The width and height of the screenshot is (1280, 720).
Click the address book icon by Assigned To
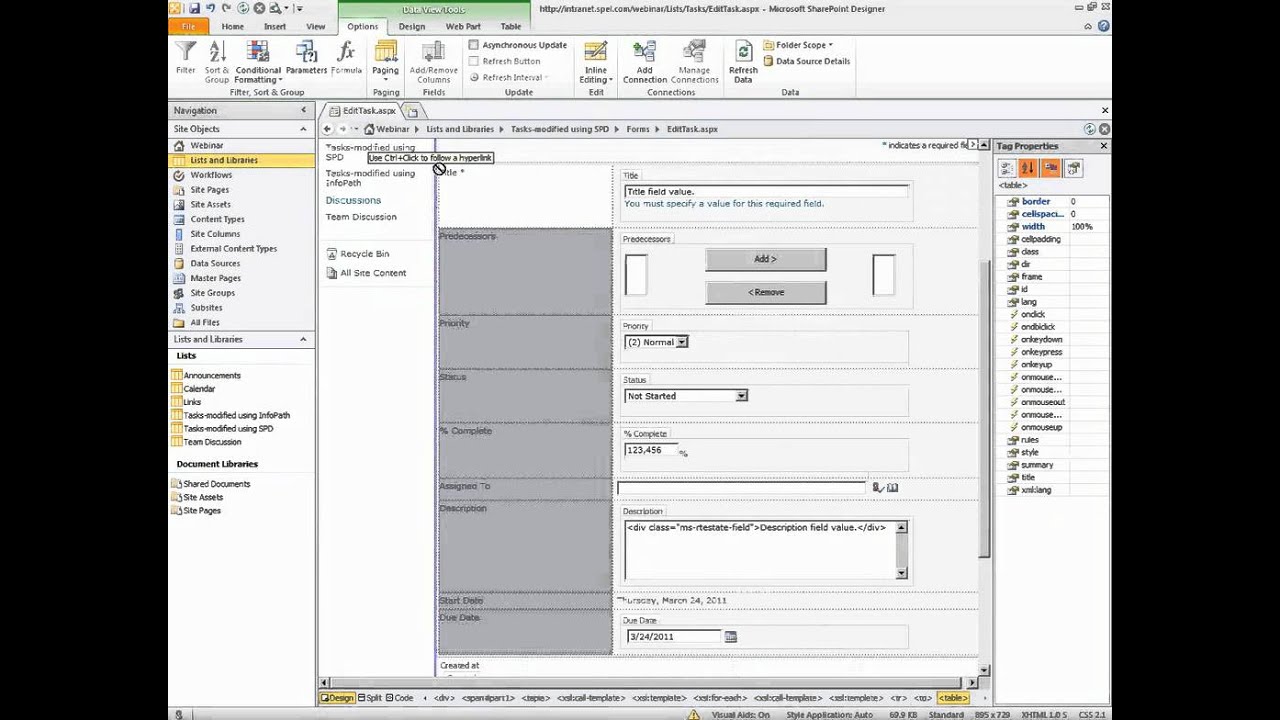892,488
